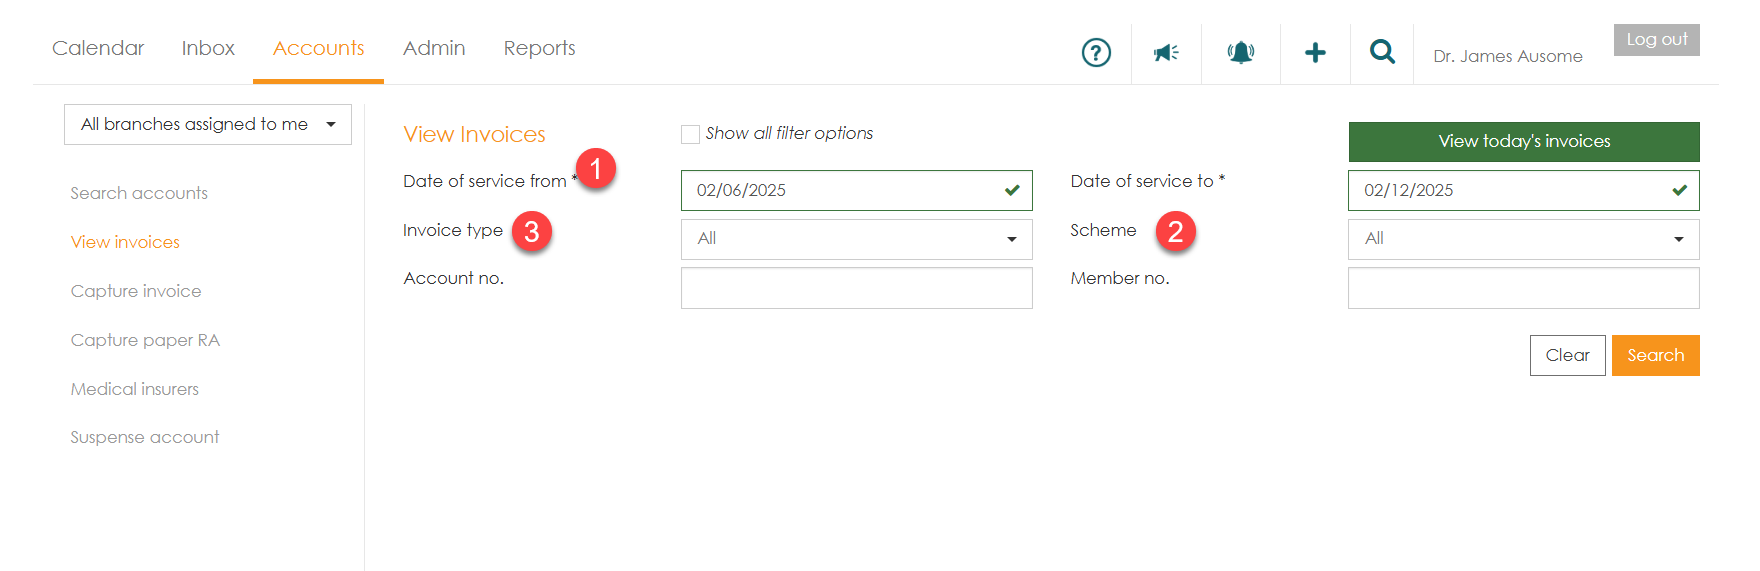Enable Show all filter options checkbox
This screenshot has width=1760, height=571.
tap(690, 134)
